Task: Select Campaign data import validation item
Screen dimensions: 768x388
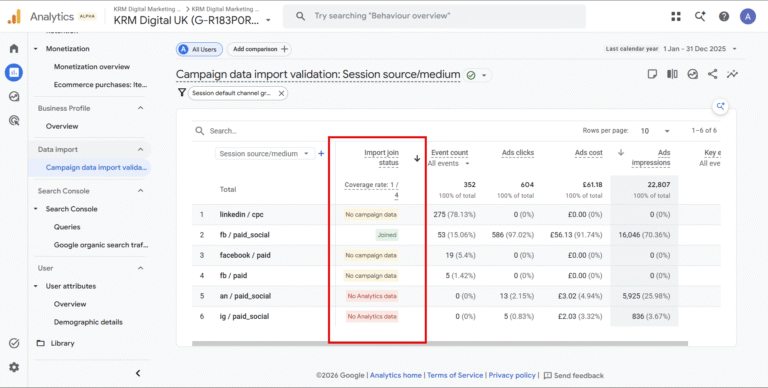Action: [90, 168]
